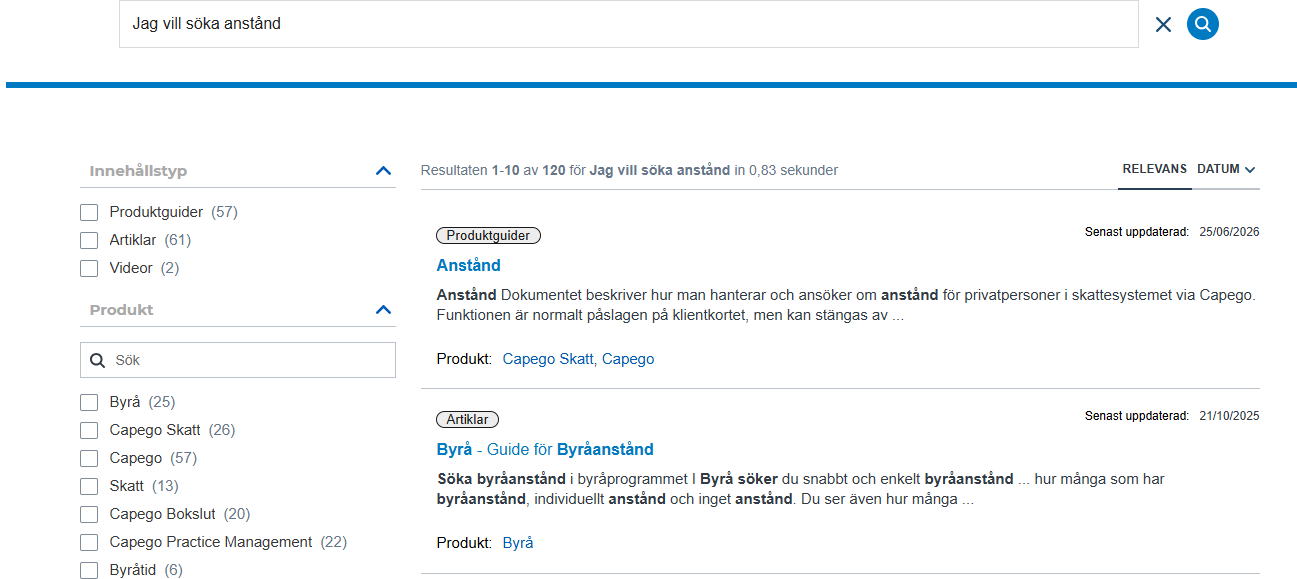Check the Videor filter checkbox
This screenshot has width=1297, height=579.
(x=89, y=268)
